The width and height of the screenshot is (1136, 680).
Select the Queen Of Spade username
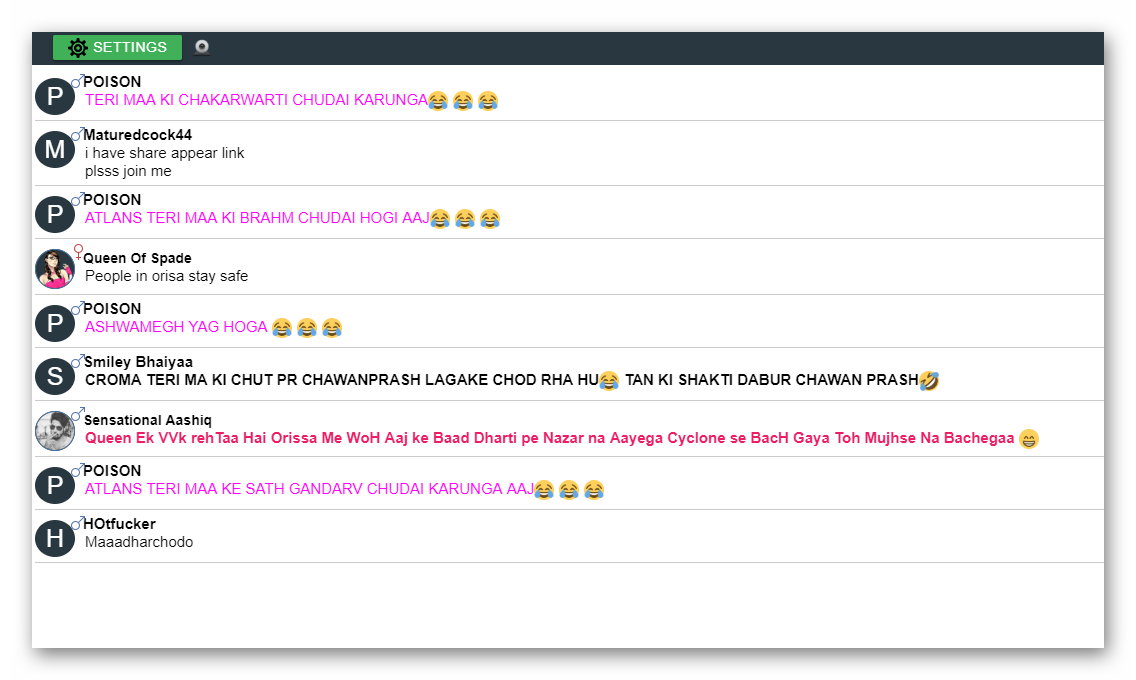tap(137, 258)
